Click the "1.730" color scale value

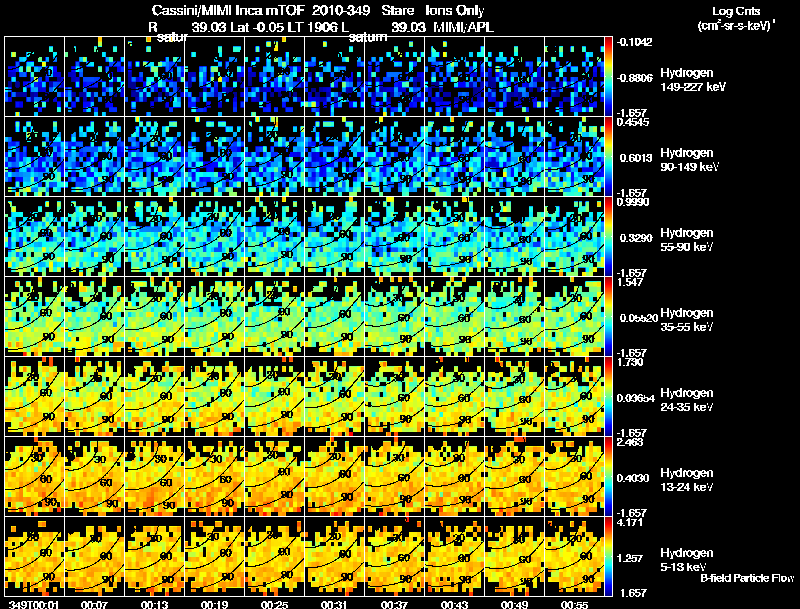(x=630, y=362)
